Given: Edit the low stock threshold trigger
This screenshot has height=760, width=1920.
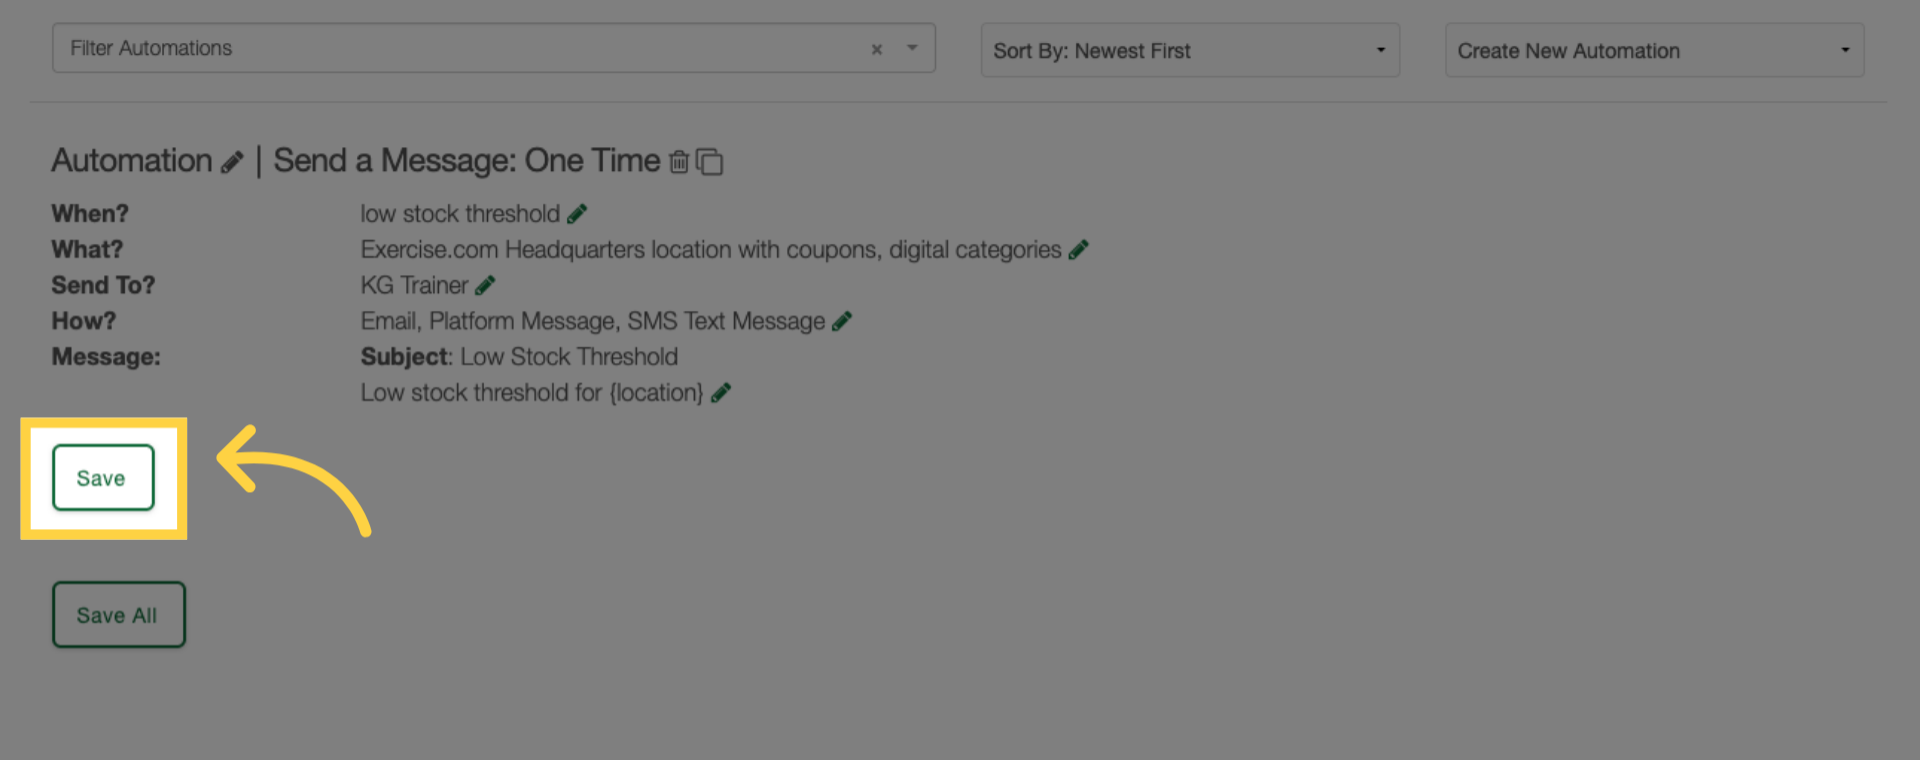Looking at the screenshot, I should pyautogui.click(x=577, y=214).
